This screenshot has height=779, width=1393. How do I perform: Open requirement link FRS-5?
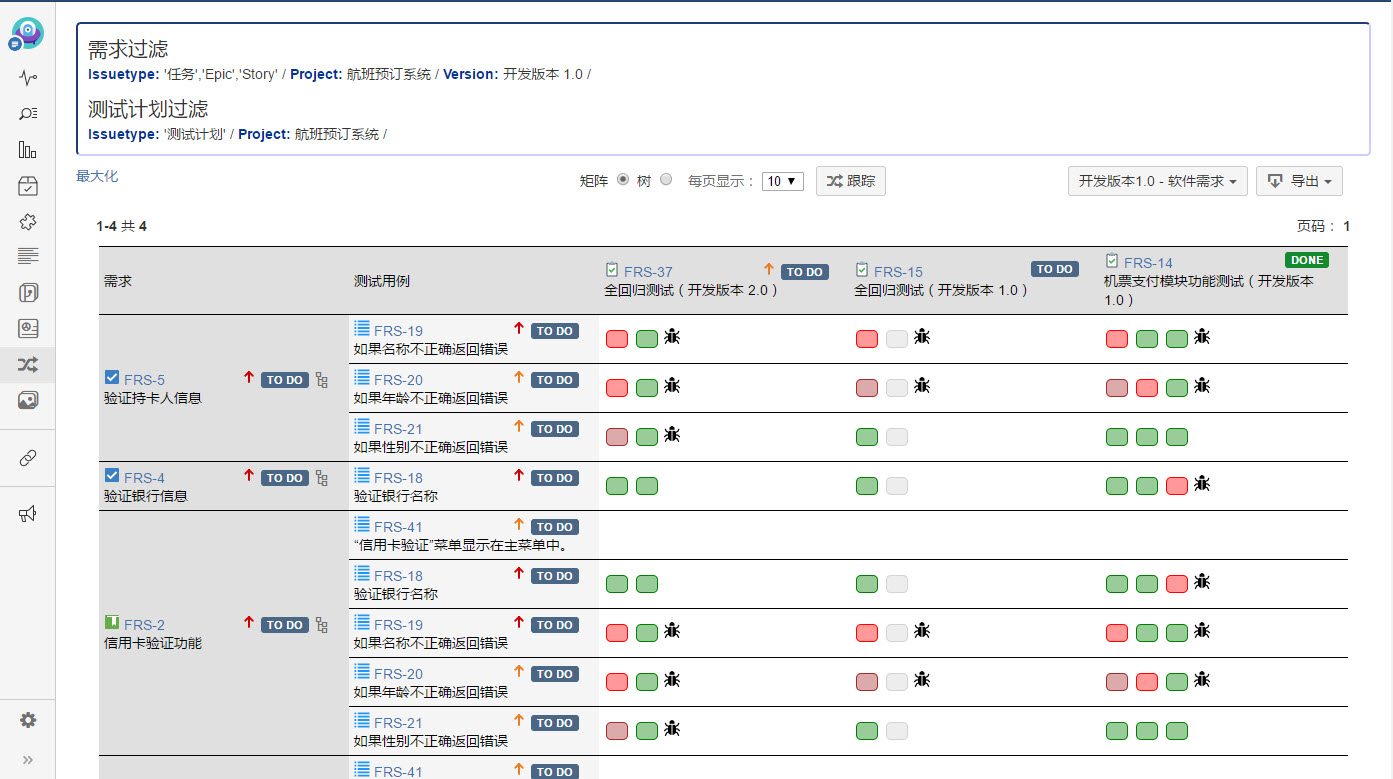[144, 380]
